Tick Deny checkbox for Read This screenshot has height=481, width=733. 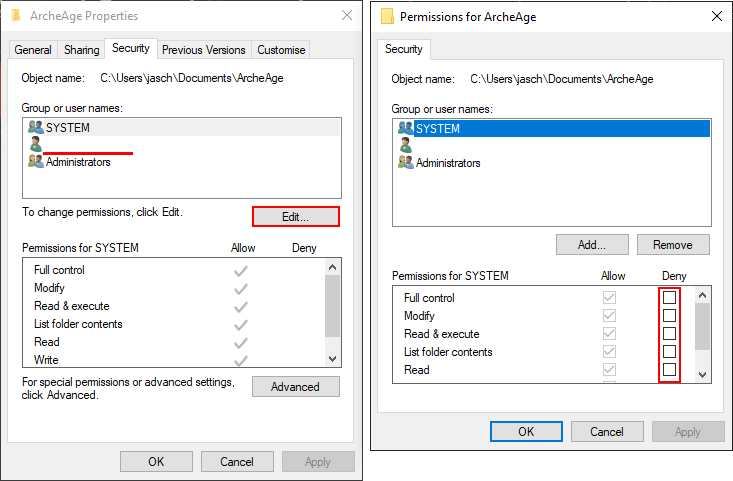[669, 369]
